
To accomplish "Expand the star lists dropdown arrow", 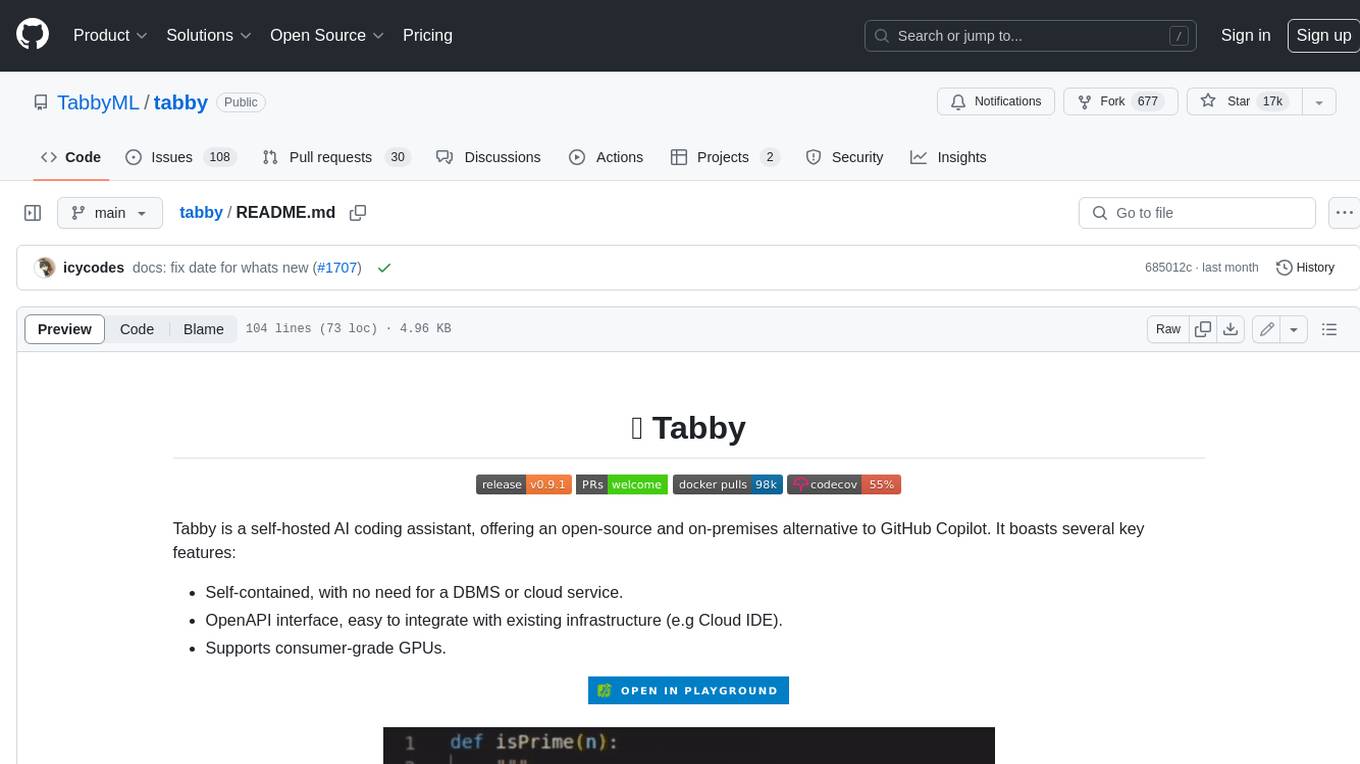I will [1319, 102].
